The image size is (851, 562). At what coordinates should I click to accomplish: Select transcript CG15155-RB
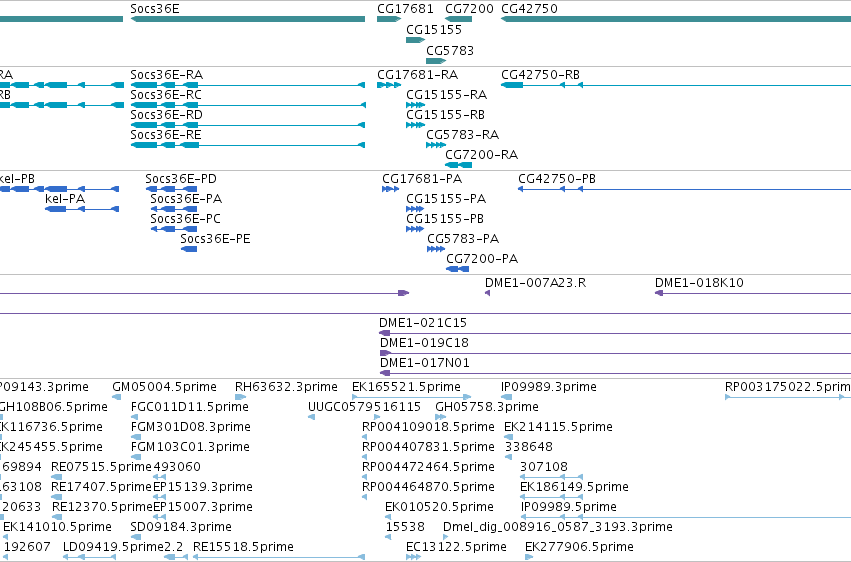[x=446, y=114]
